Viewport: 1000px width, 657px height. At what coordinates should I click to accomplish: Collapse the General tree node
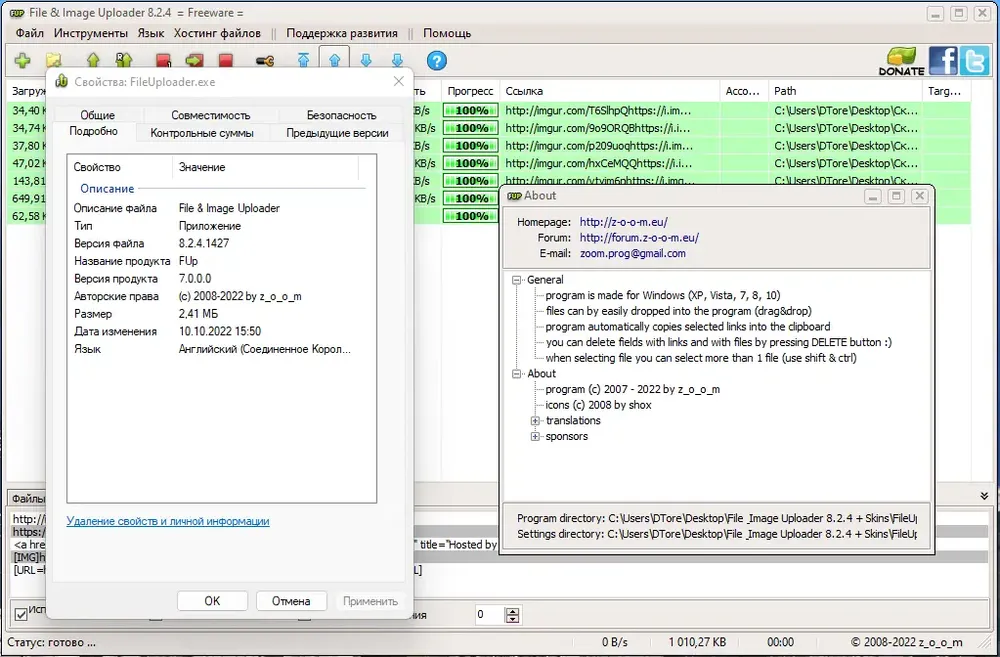point(517,280)
